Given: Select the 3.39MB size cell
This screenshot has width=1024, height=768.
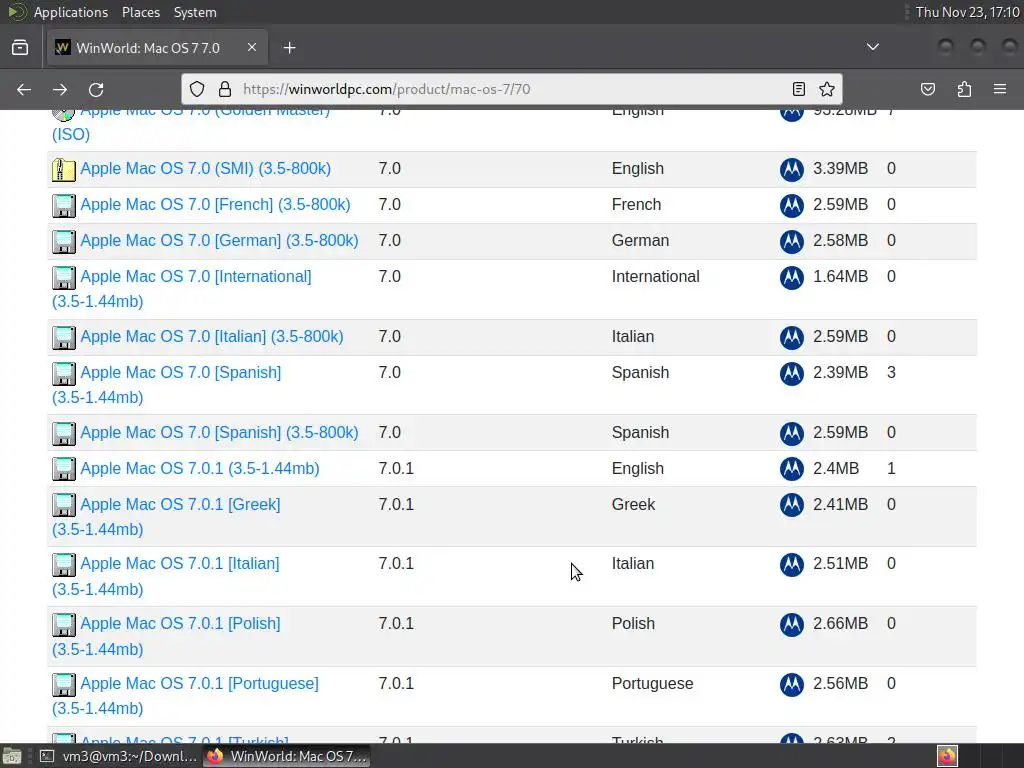Looking at the screenshot, I should click(840, 168).
